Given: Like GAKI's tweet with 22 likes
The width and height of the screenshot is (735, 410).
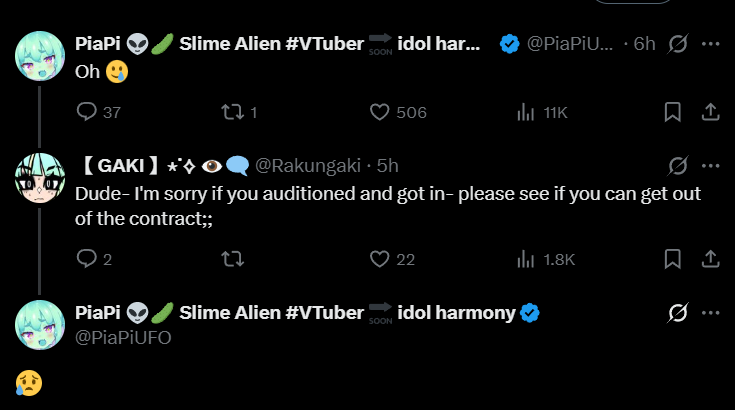Looking at the screenshot, I should coord(380,259).
